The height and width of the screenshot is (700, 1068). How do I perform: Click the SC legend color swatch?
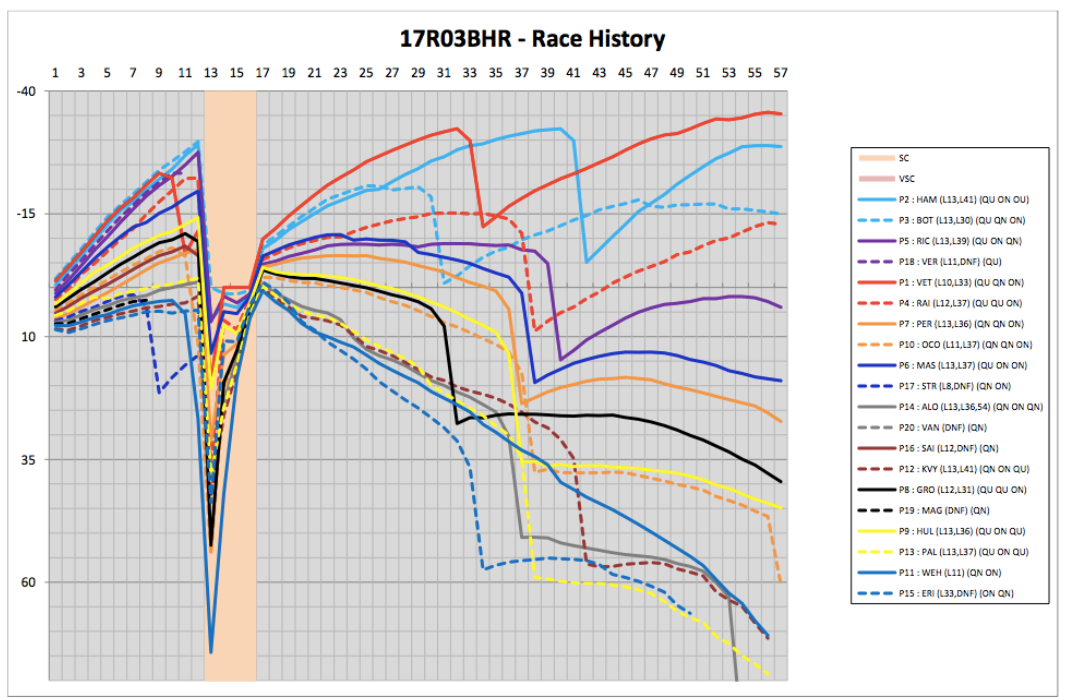click(x=877, y=157)
